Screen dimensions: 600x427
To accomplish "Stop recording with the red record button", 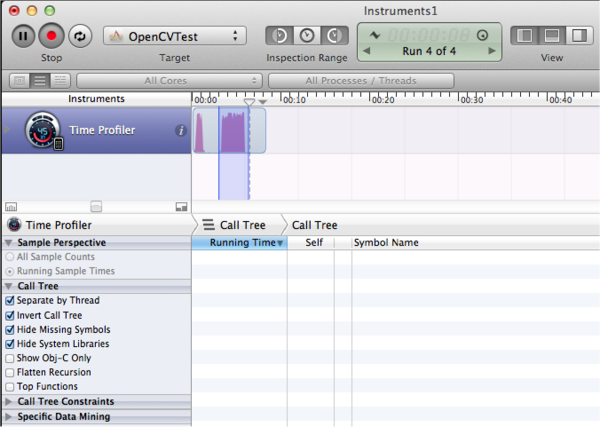I will [51, 36].
